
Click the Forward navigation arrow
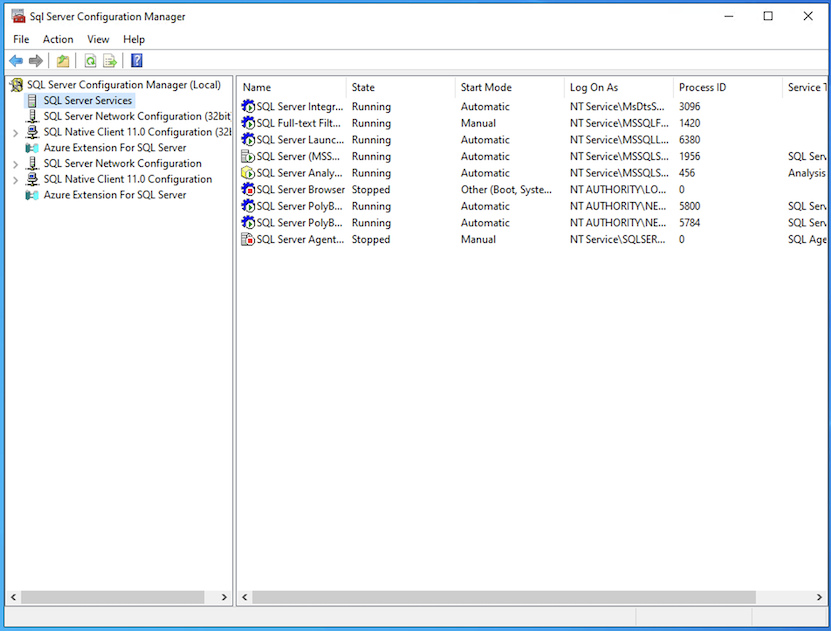point(35,61)
